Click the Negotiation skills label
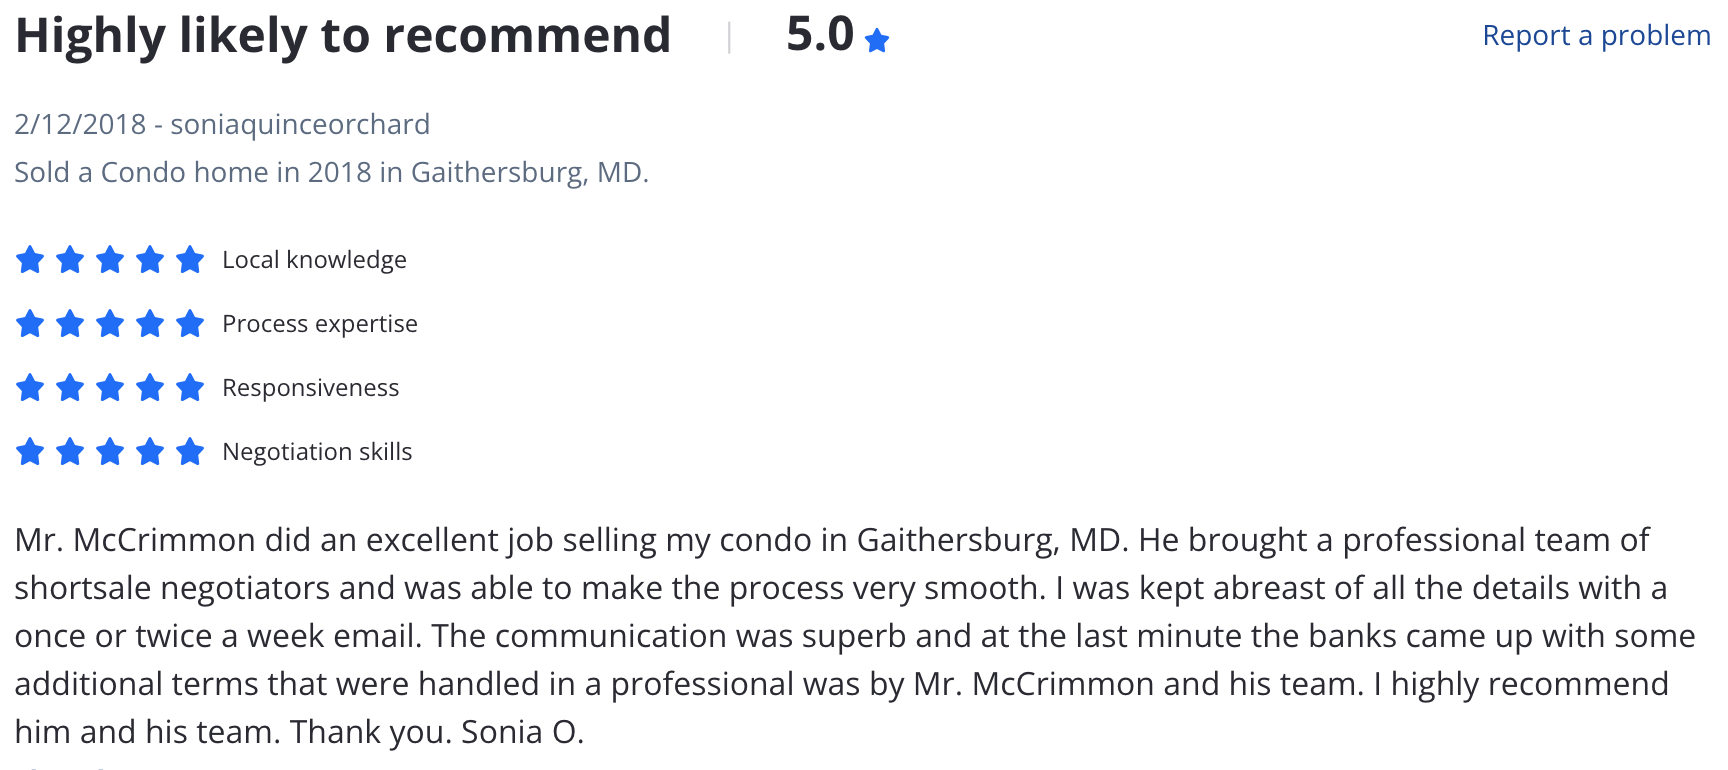Viewport: 1728px width, 770px height. tap(317, 452)
